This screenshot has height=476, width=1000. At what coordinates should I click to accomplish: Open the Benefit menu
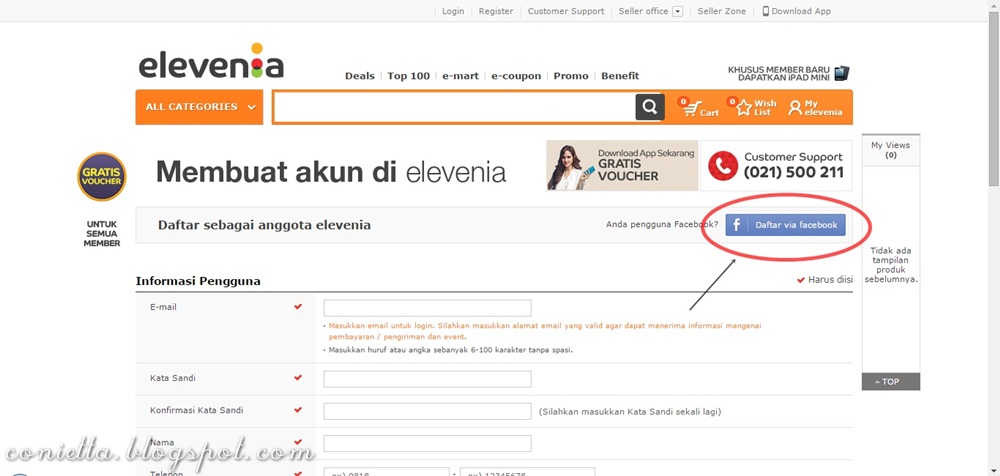[620, 76]
